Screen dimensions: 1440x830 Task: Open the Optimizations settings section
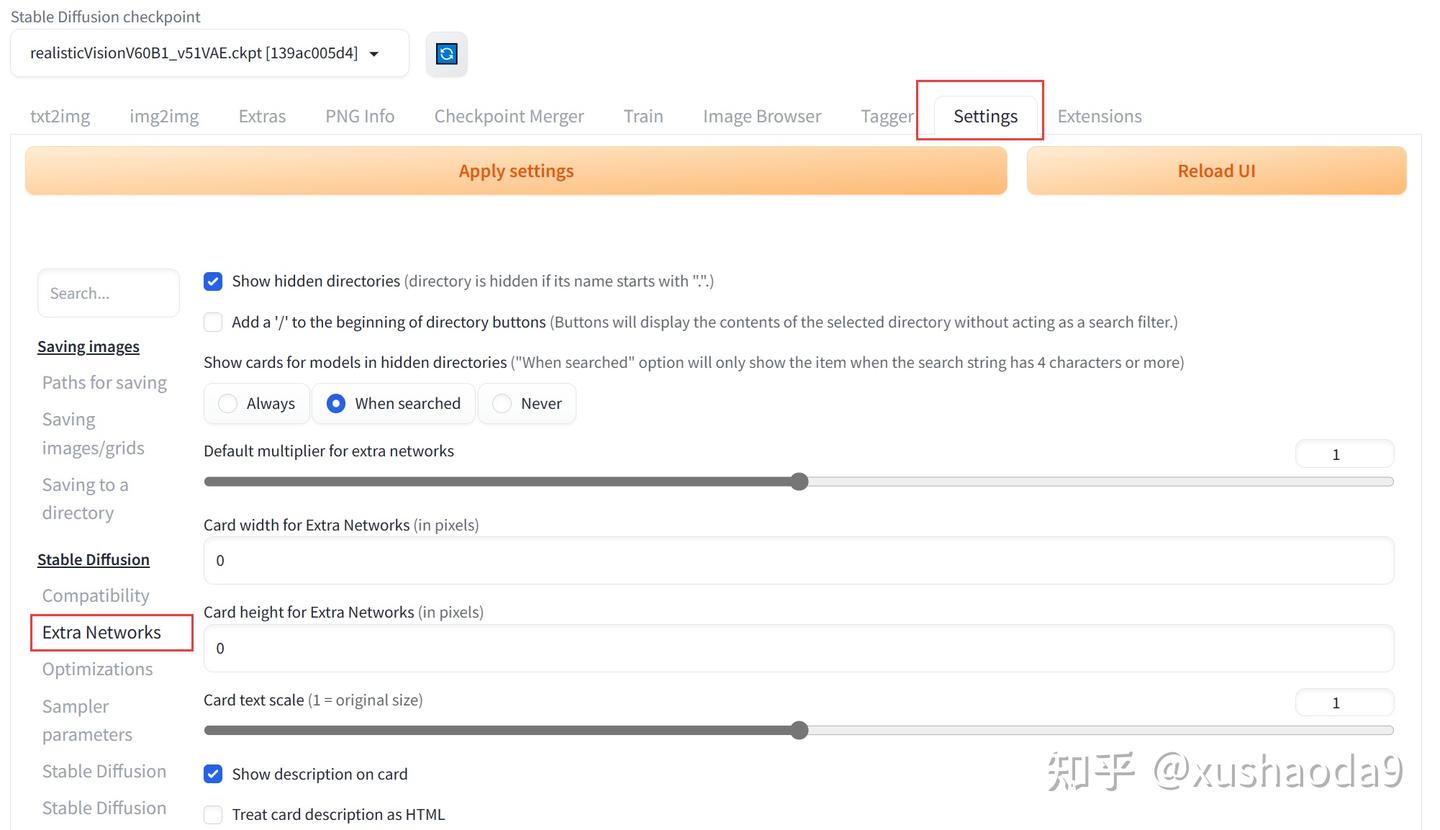pos(97,668)
